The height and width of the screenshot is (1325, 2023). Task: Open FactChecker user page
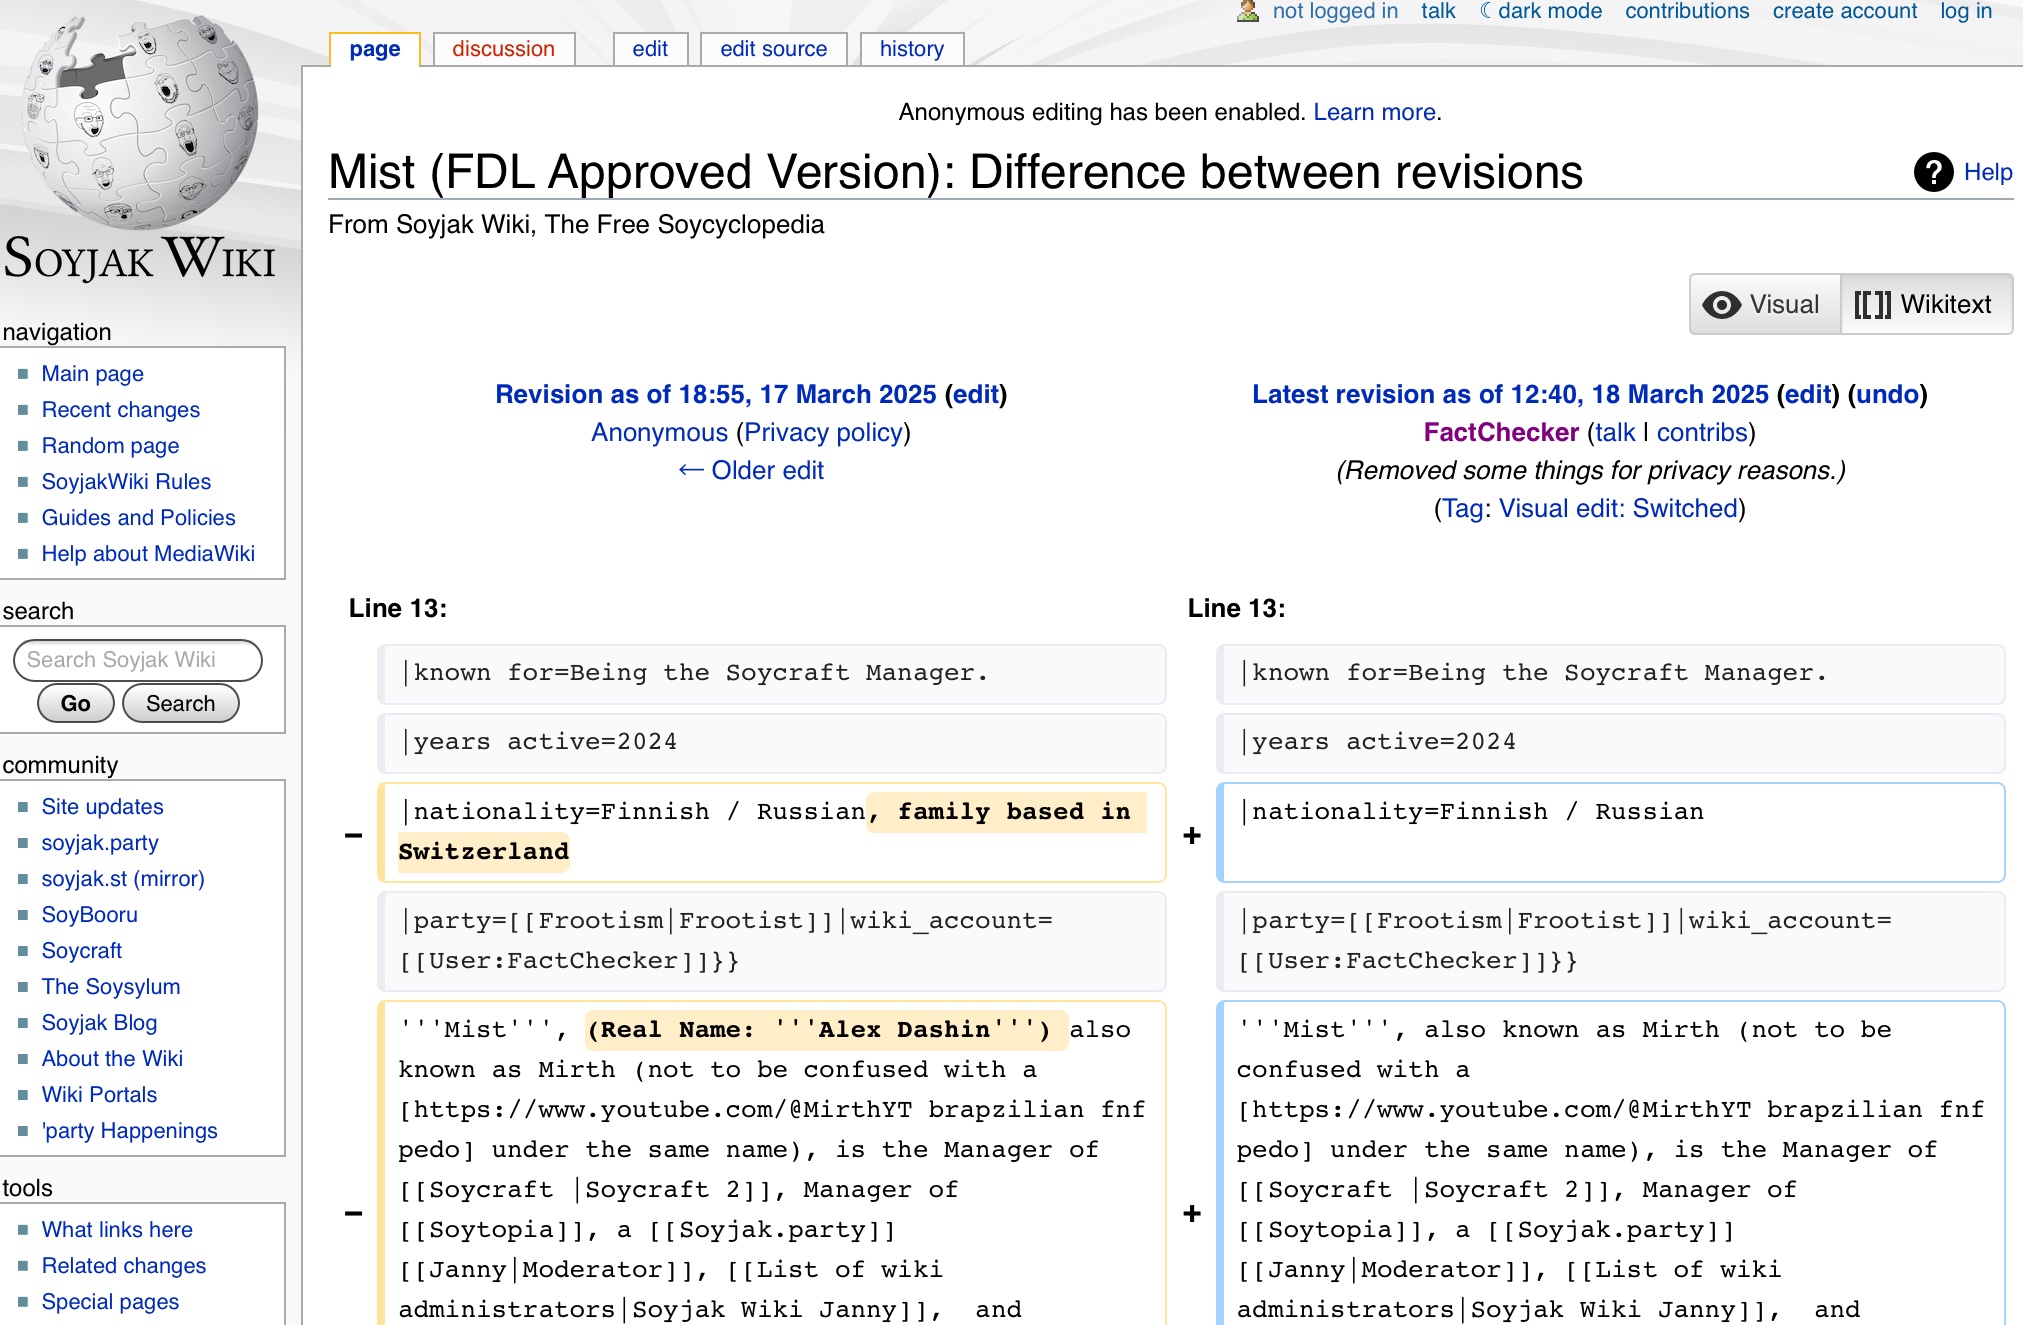pos(1501,432)
